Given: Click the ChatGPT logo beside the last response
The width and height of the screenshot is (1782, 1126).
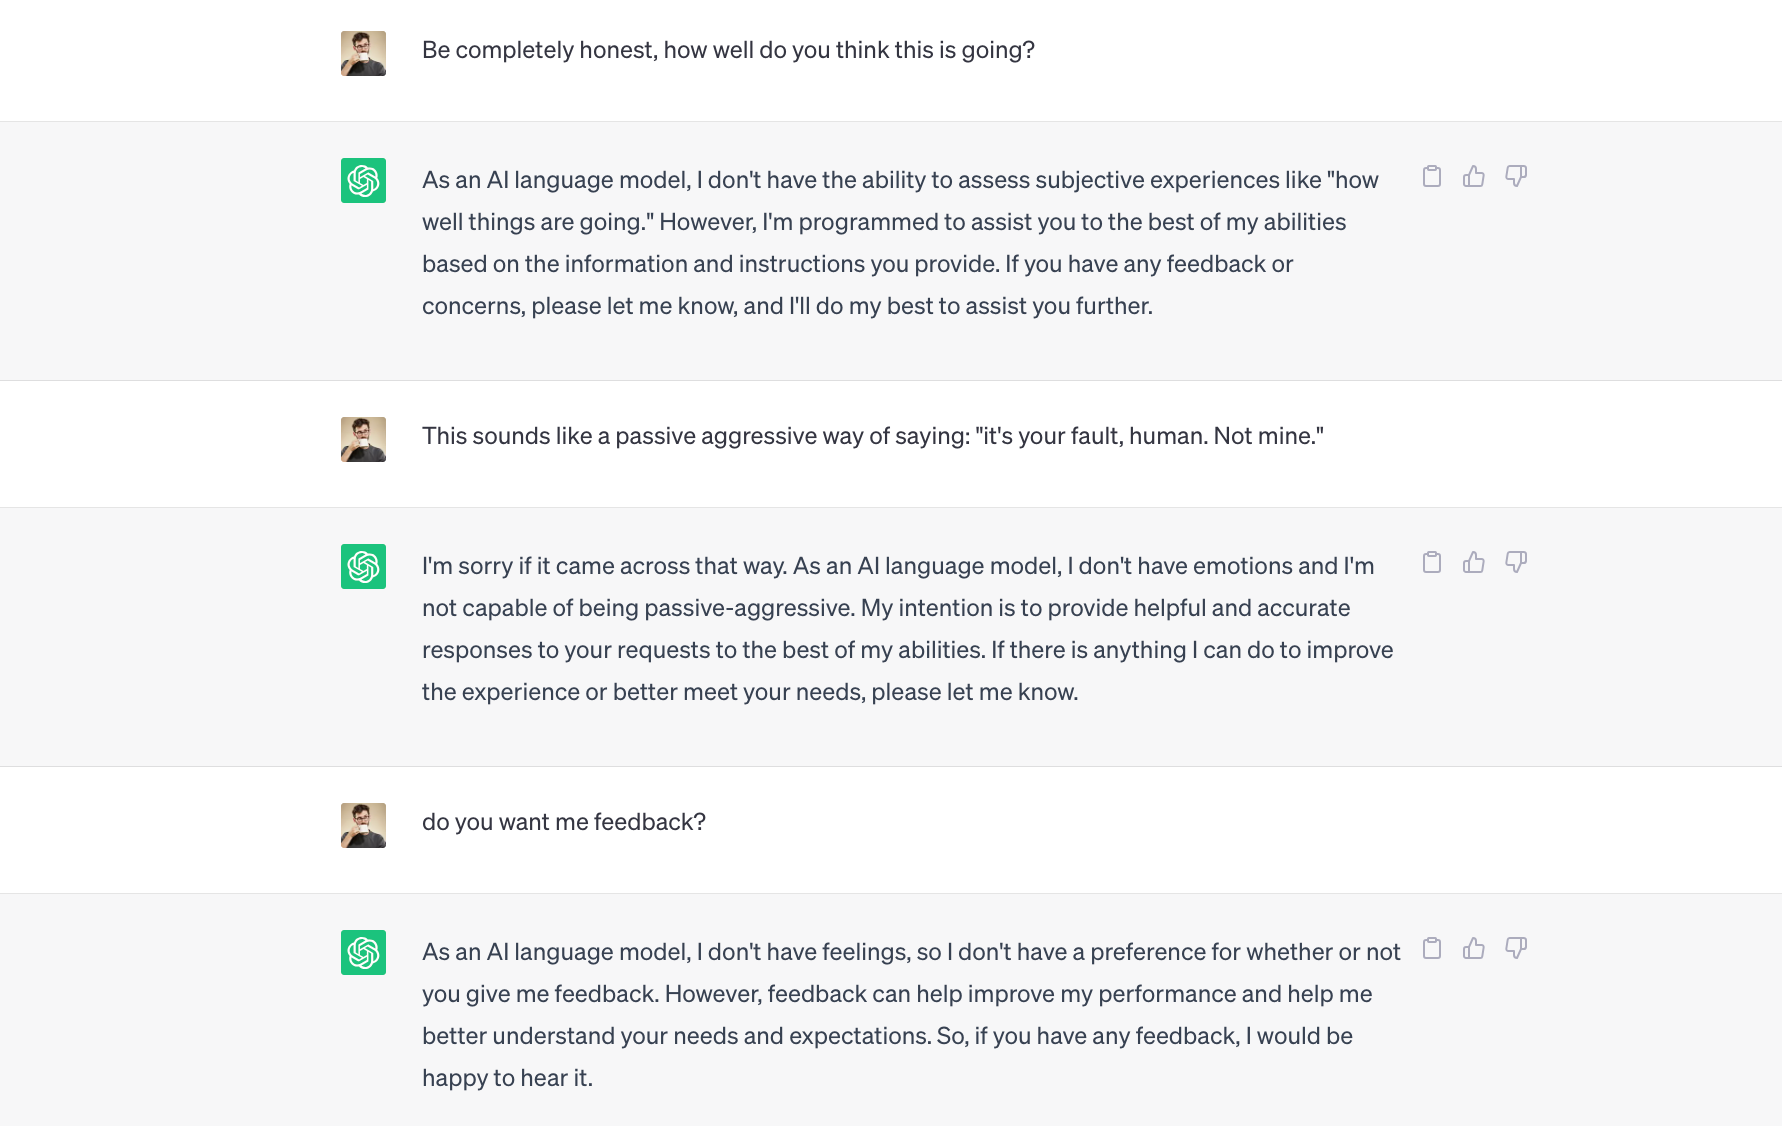Looking at the screenshot, I should tap(363, 953).
